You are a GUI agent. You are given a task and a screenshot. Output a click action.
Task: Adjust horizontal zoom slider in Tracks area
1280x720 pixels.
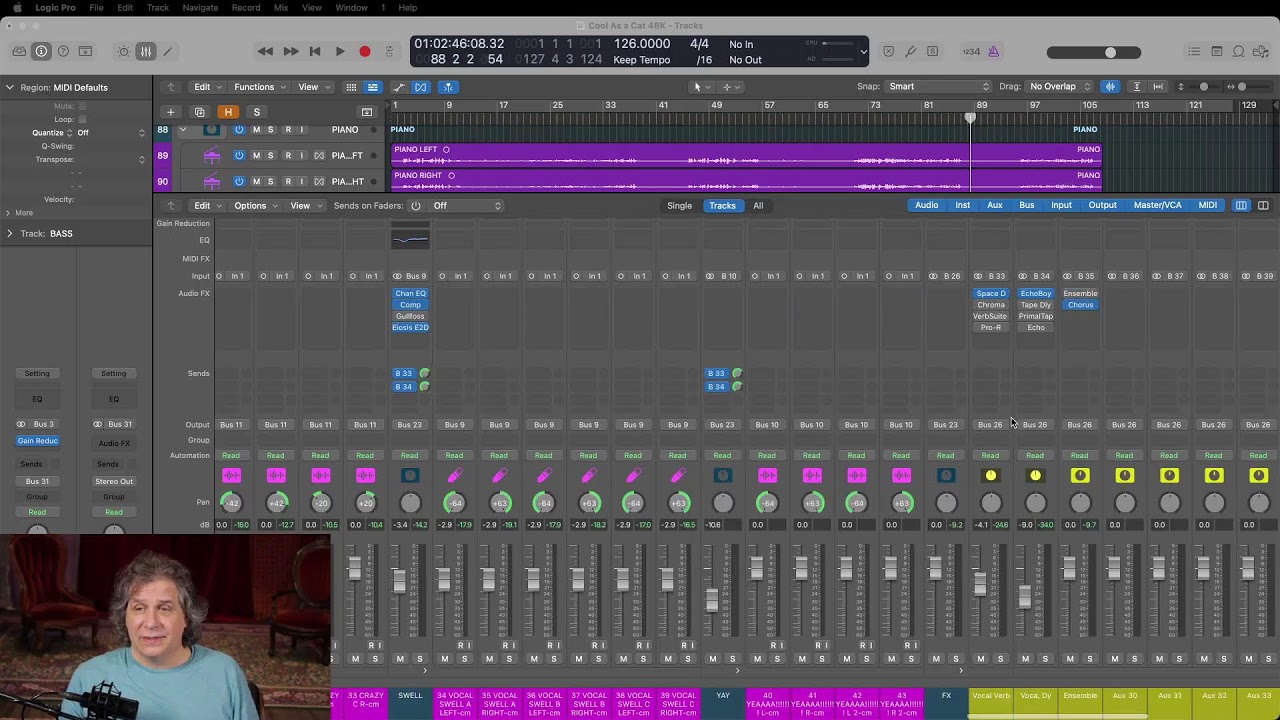[1247, 87]
